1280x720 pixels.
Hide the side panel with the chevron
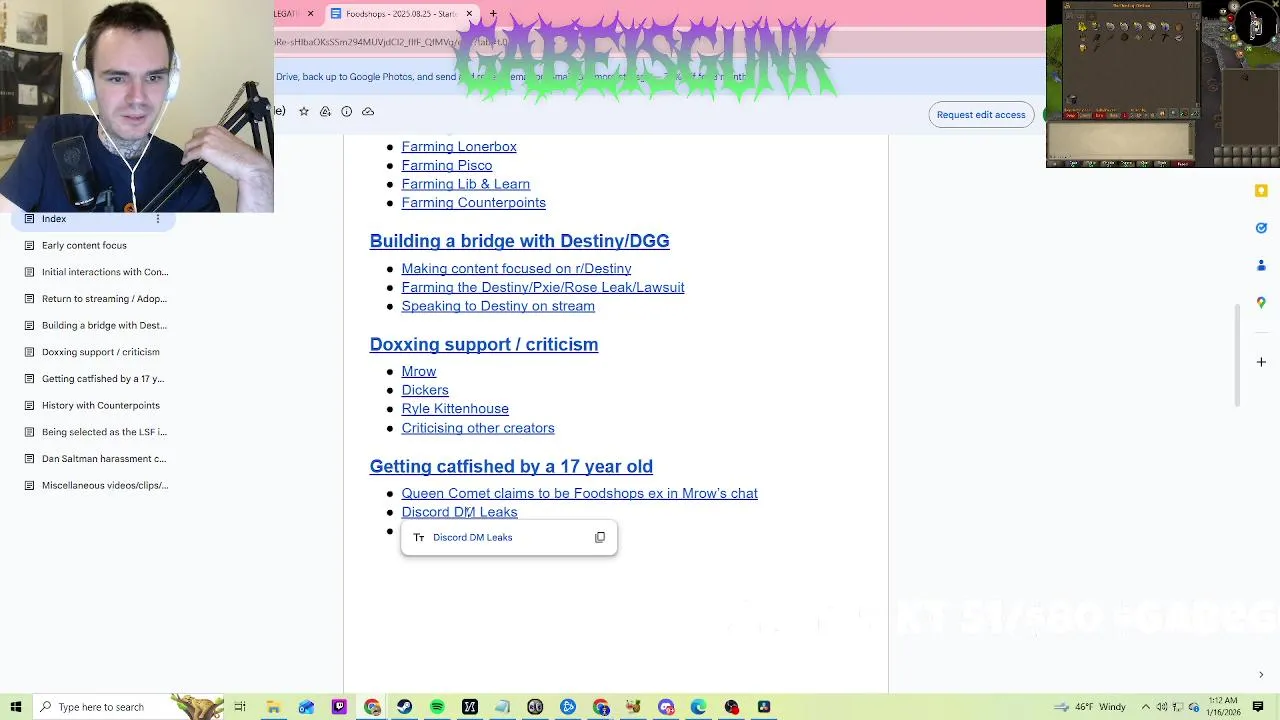tap(1261, 675)
